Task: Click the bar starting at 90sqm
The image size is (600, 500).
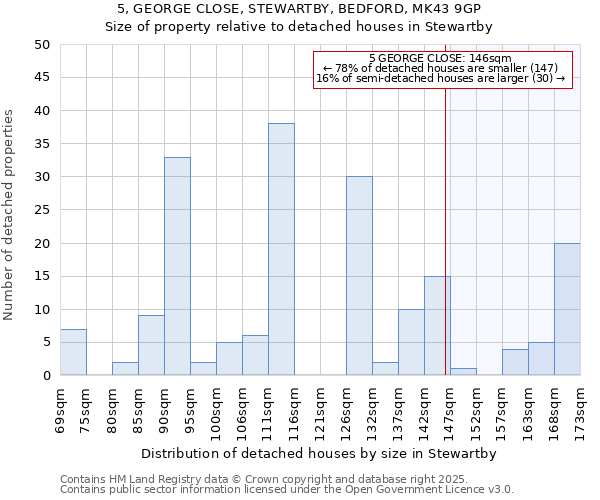Action: tap(177, 267)
